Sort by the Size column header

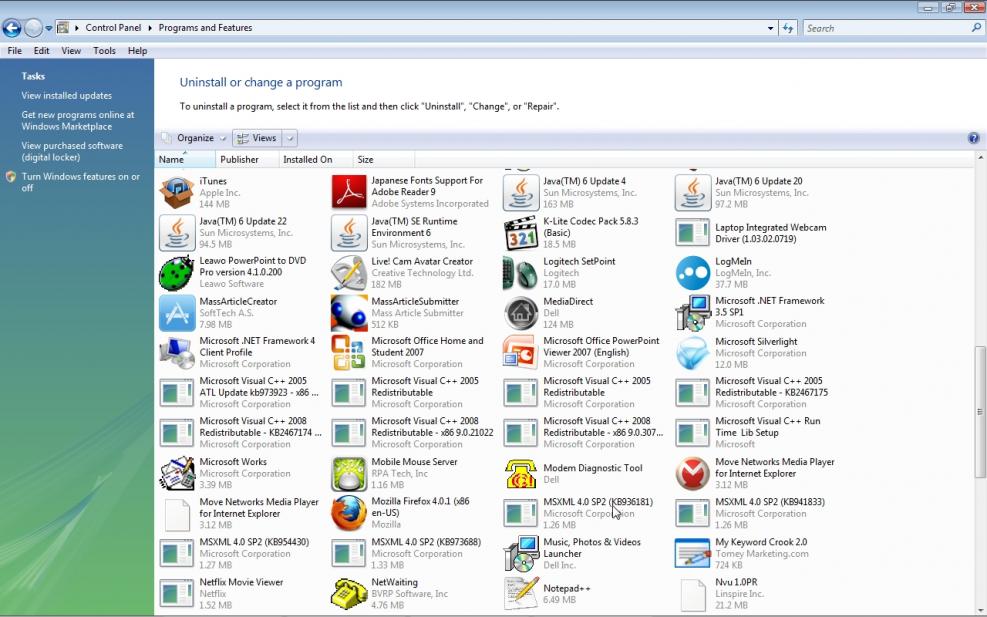383,159
